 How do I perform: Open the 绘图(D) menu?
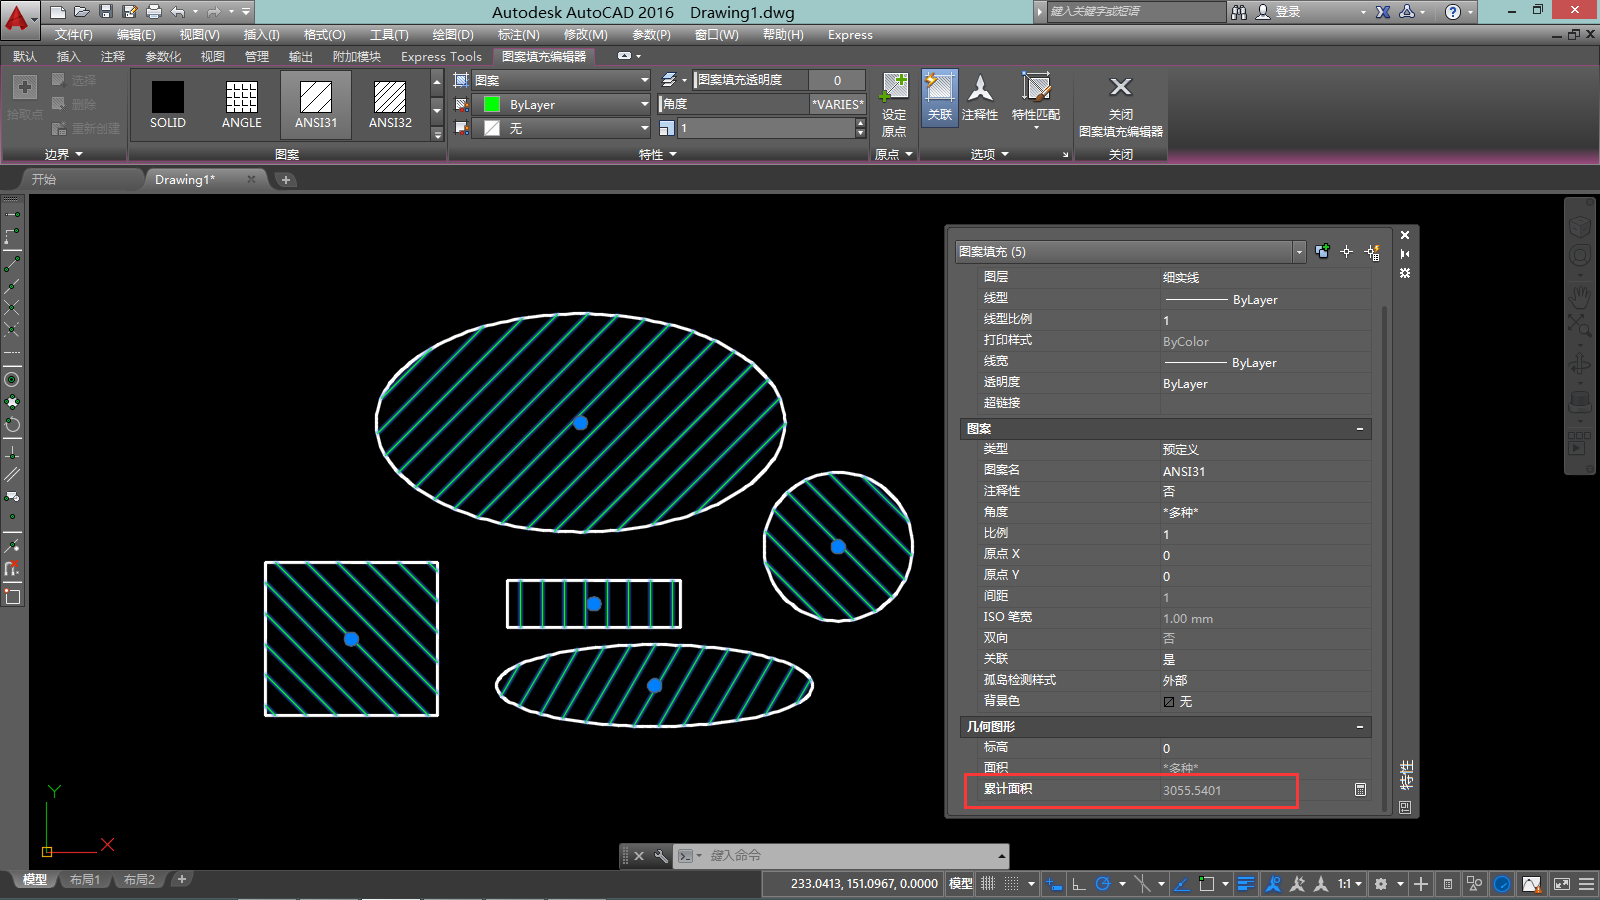pos(453,35)
